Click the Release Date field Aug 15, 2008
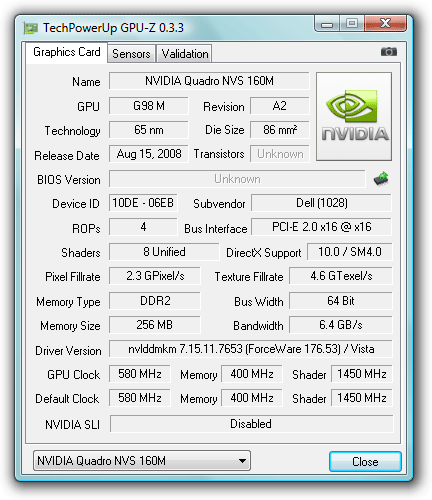 pyautogui.click(x=149, y=154)
